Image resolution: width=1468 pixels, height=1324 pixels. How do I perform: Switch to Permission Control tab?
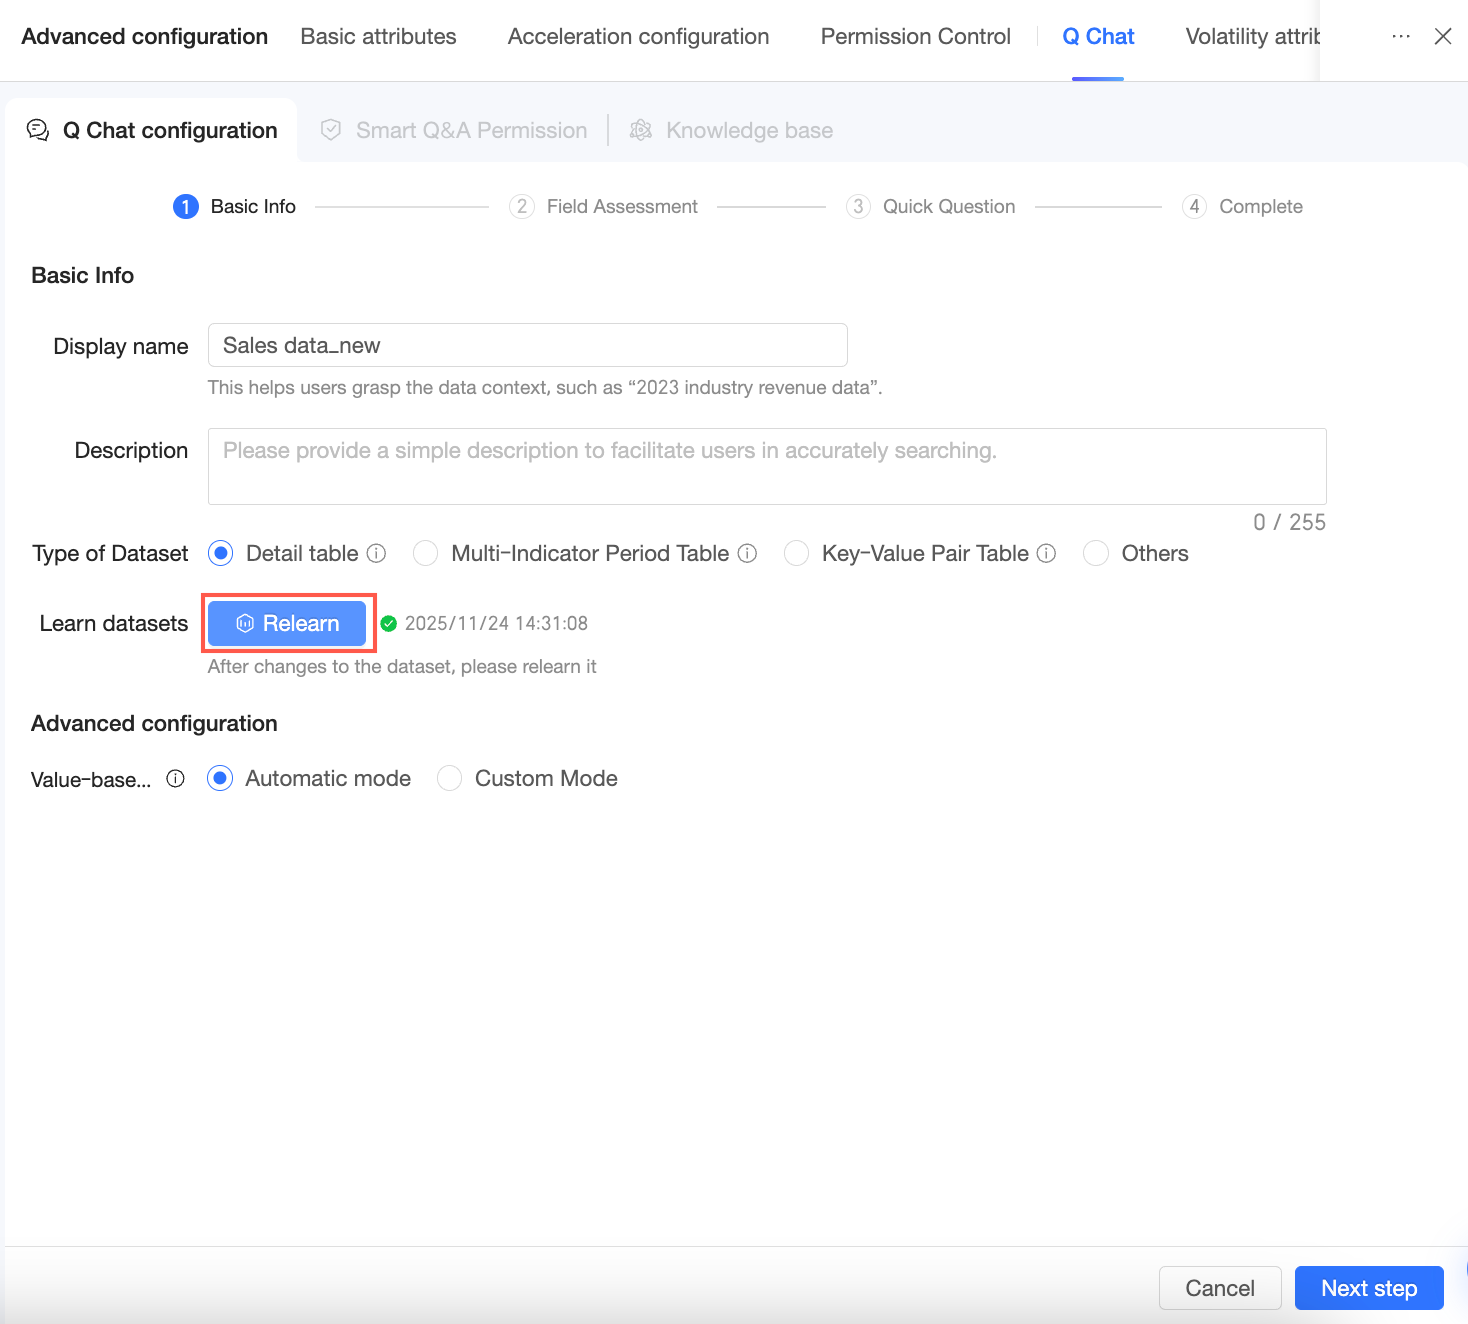coord(915,37)
